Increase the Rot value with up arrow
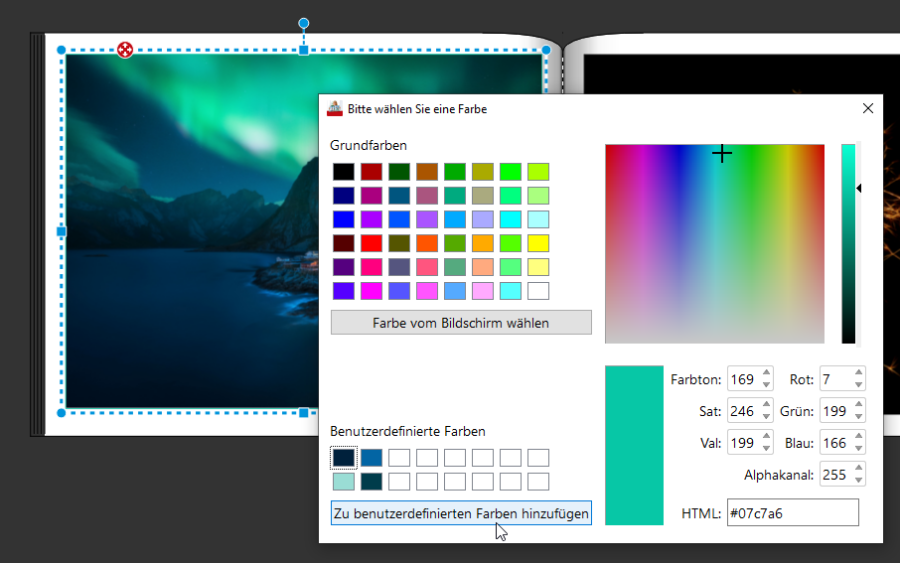900x563 pixels. 858,374
